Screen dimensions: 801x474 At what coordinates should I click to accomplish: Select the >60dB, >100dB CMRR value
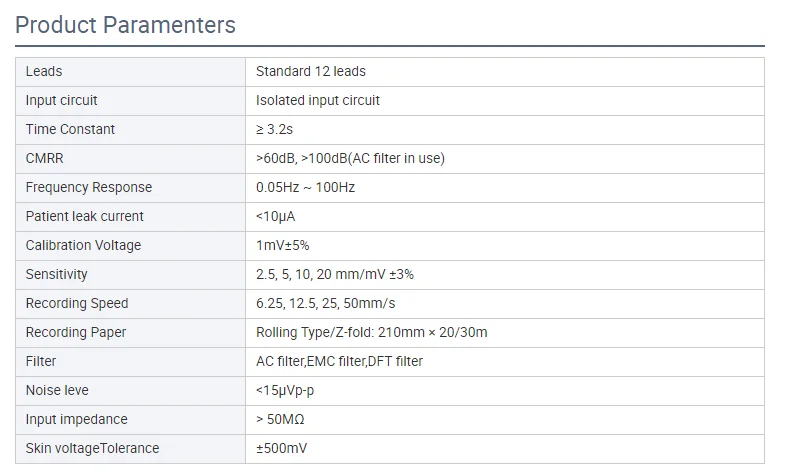(x=350, y=158)
